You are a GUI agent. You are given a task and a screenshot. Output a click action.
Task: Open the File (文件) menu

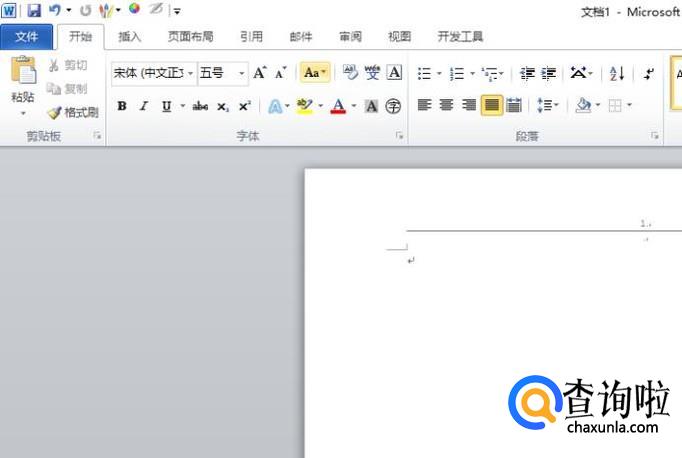pyautogui.click(x=27, y=37)
